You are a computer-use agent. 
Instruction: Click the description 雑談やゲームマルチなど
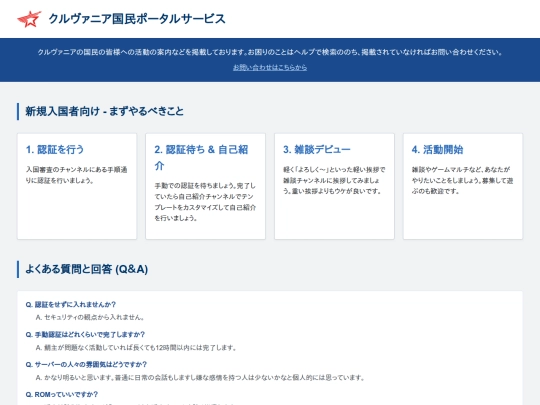[463, 180]
